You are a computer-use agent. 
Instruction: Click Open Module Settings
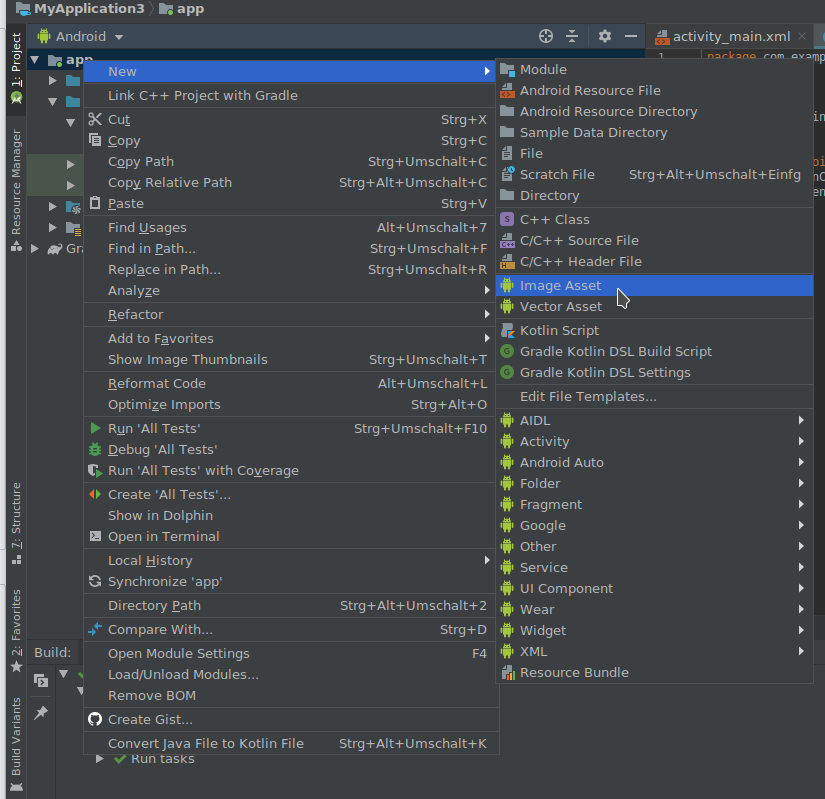[178, 654]
